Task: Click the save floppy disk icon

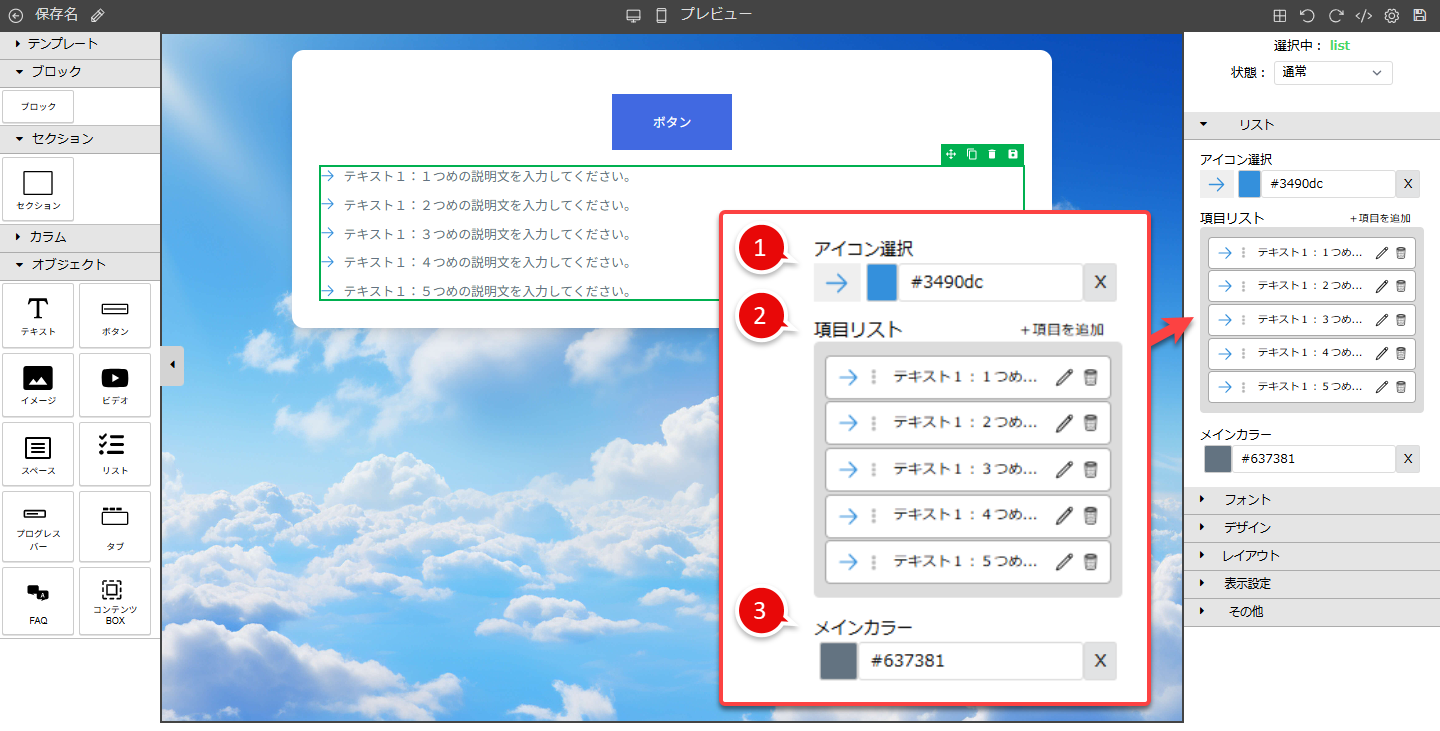Action: (1419, 16)
